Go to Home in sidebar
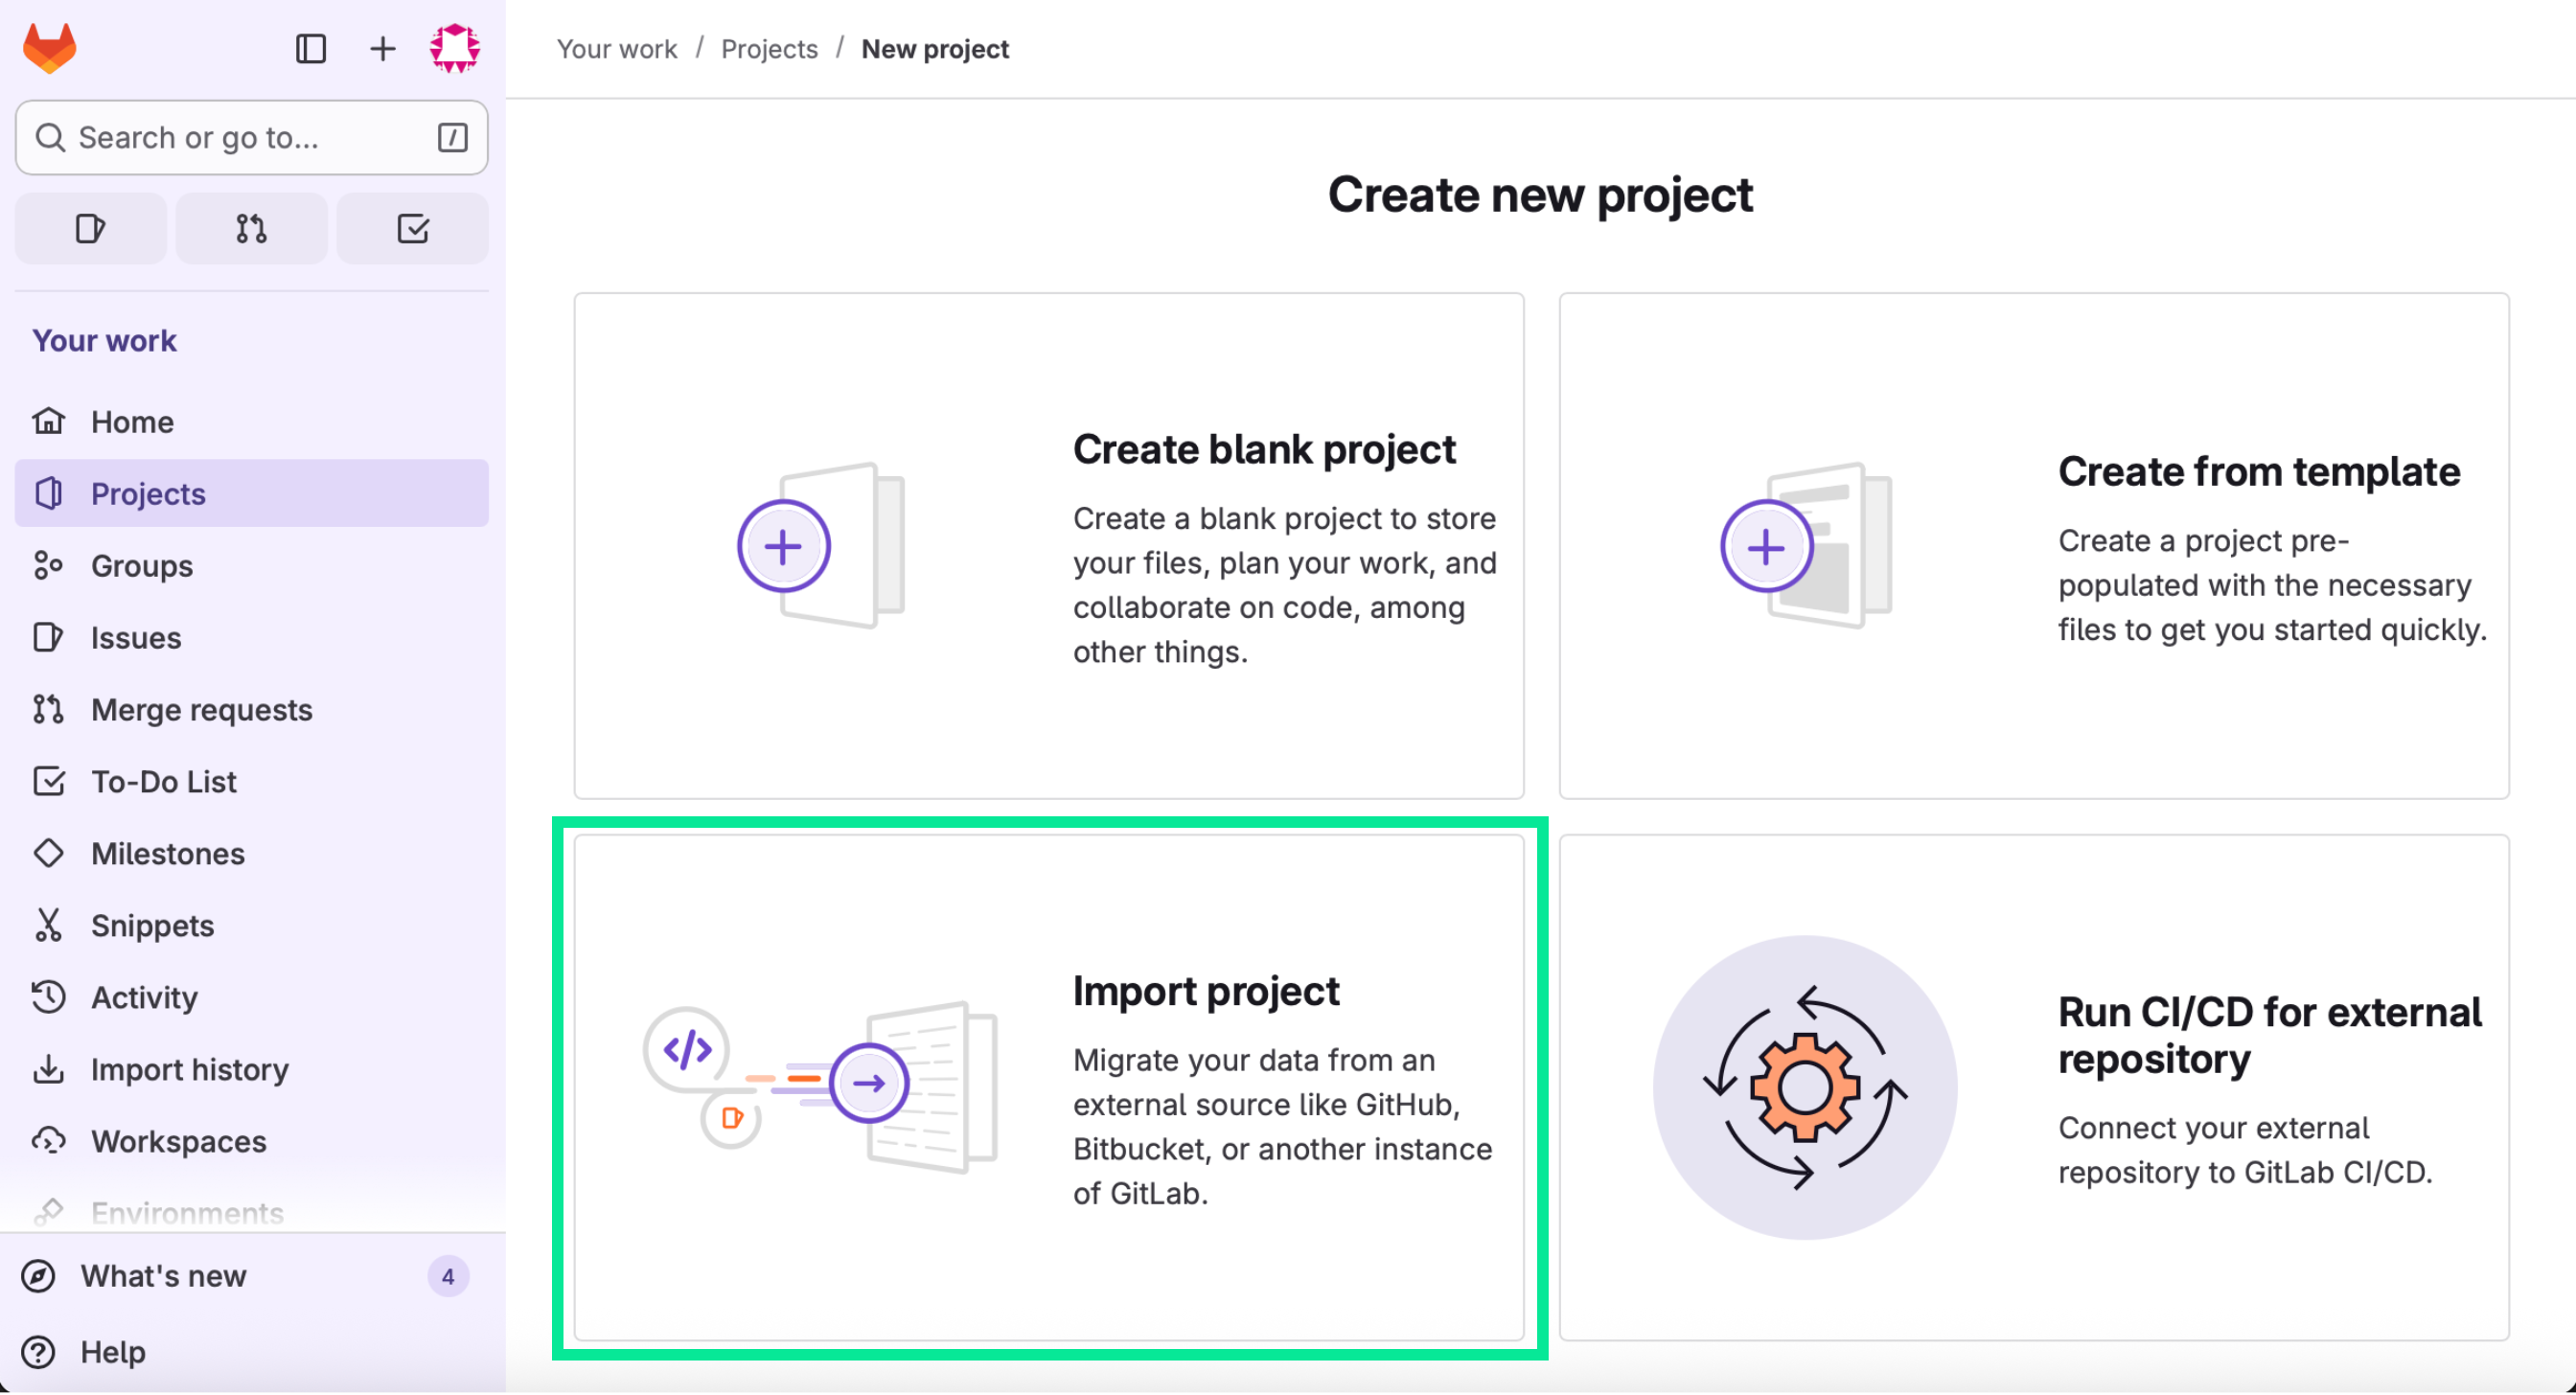 [132, 421]
